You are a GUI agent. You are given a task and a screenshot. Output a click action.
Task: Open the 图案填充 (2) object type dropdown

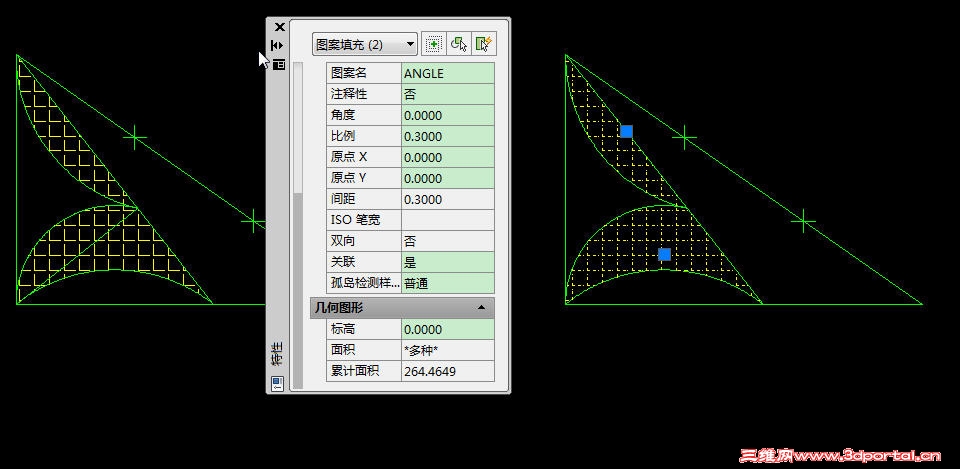(365, 45)
